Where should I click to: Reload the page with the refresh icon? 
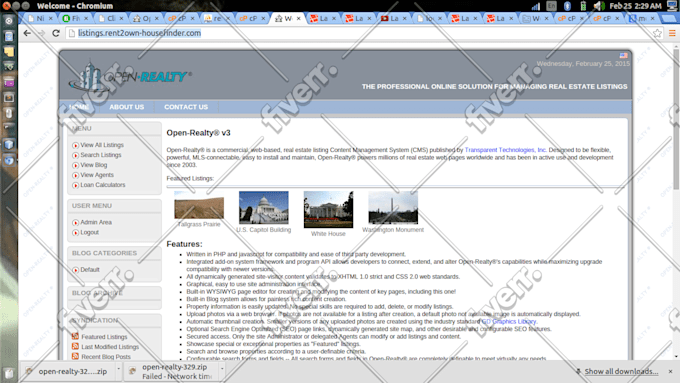click(56, 33)
